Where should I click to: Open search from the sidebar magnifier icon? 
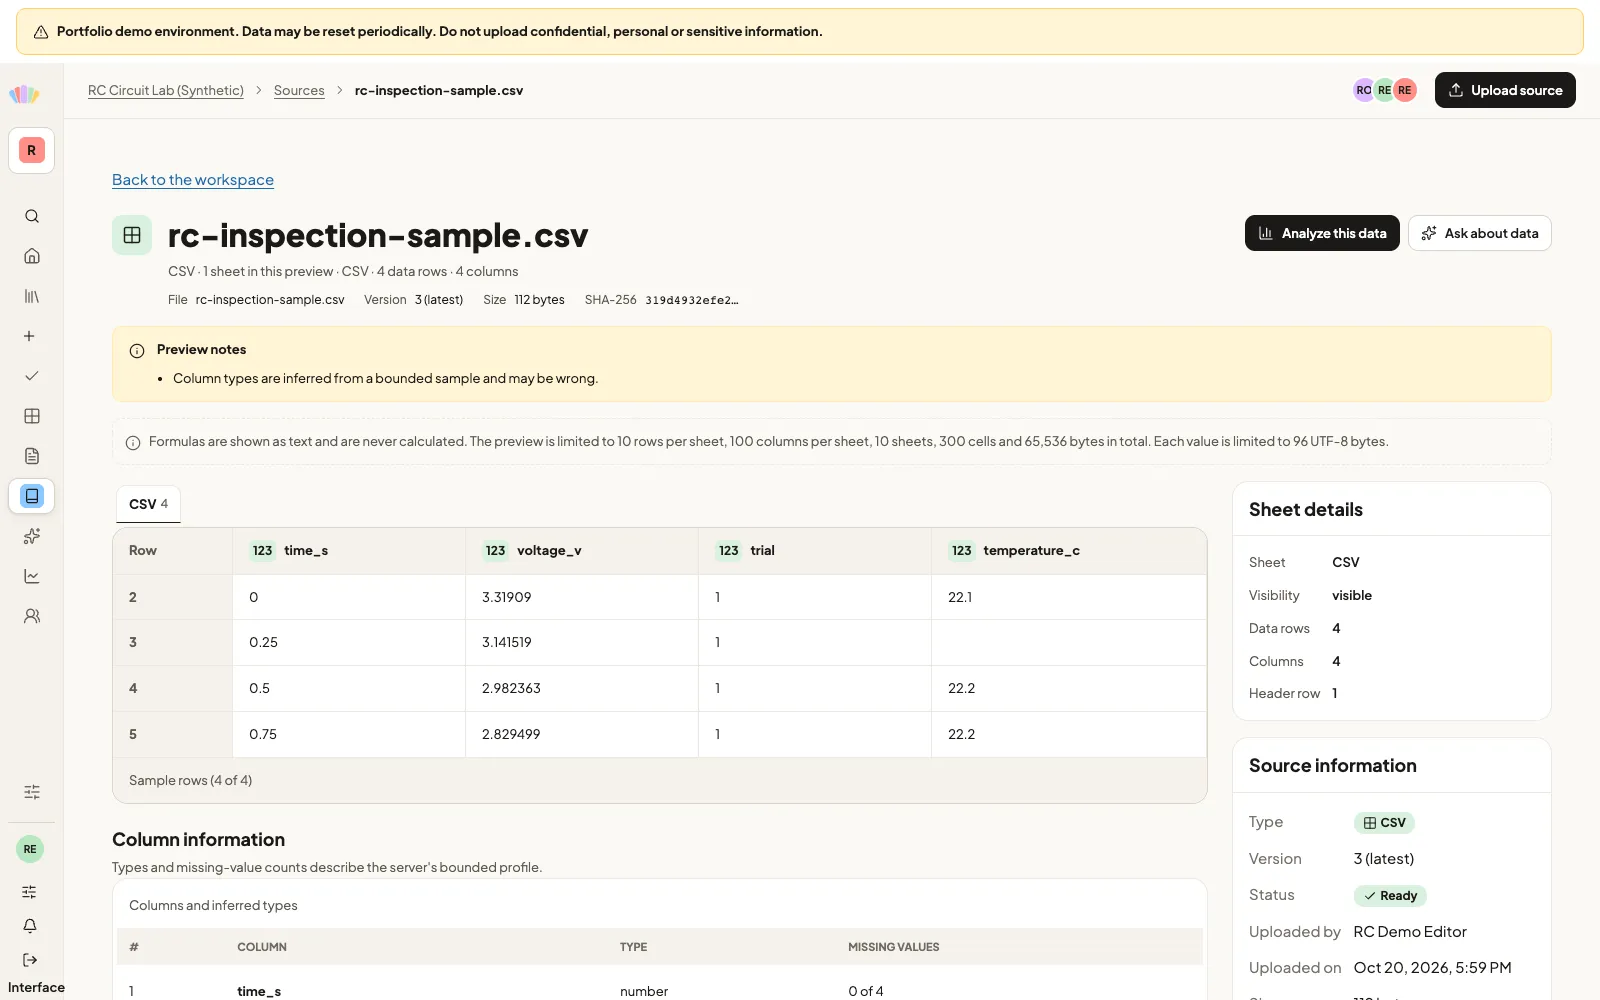[32, 216]
